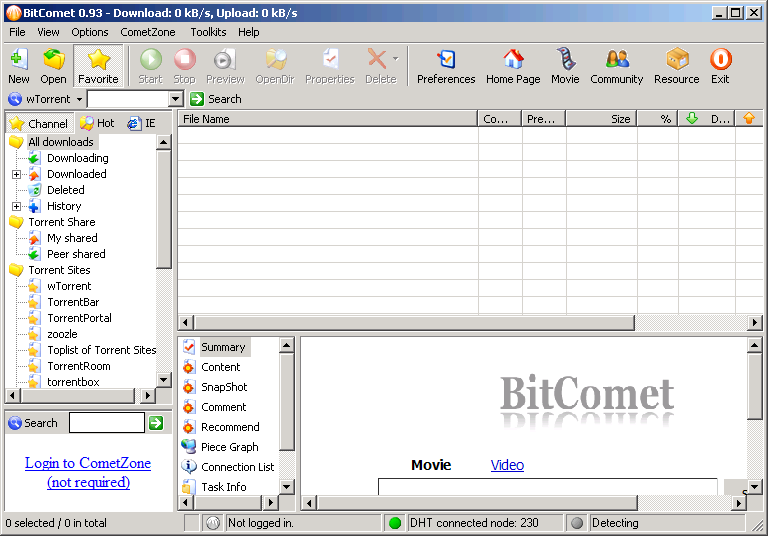Open the Community toolbar icon
This screenshot has width=768, height=536.
click(x=617, y=66)
